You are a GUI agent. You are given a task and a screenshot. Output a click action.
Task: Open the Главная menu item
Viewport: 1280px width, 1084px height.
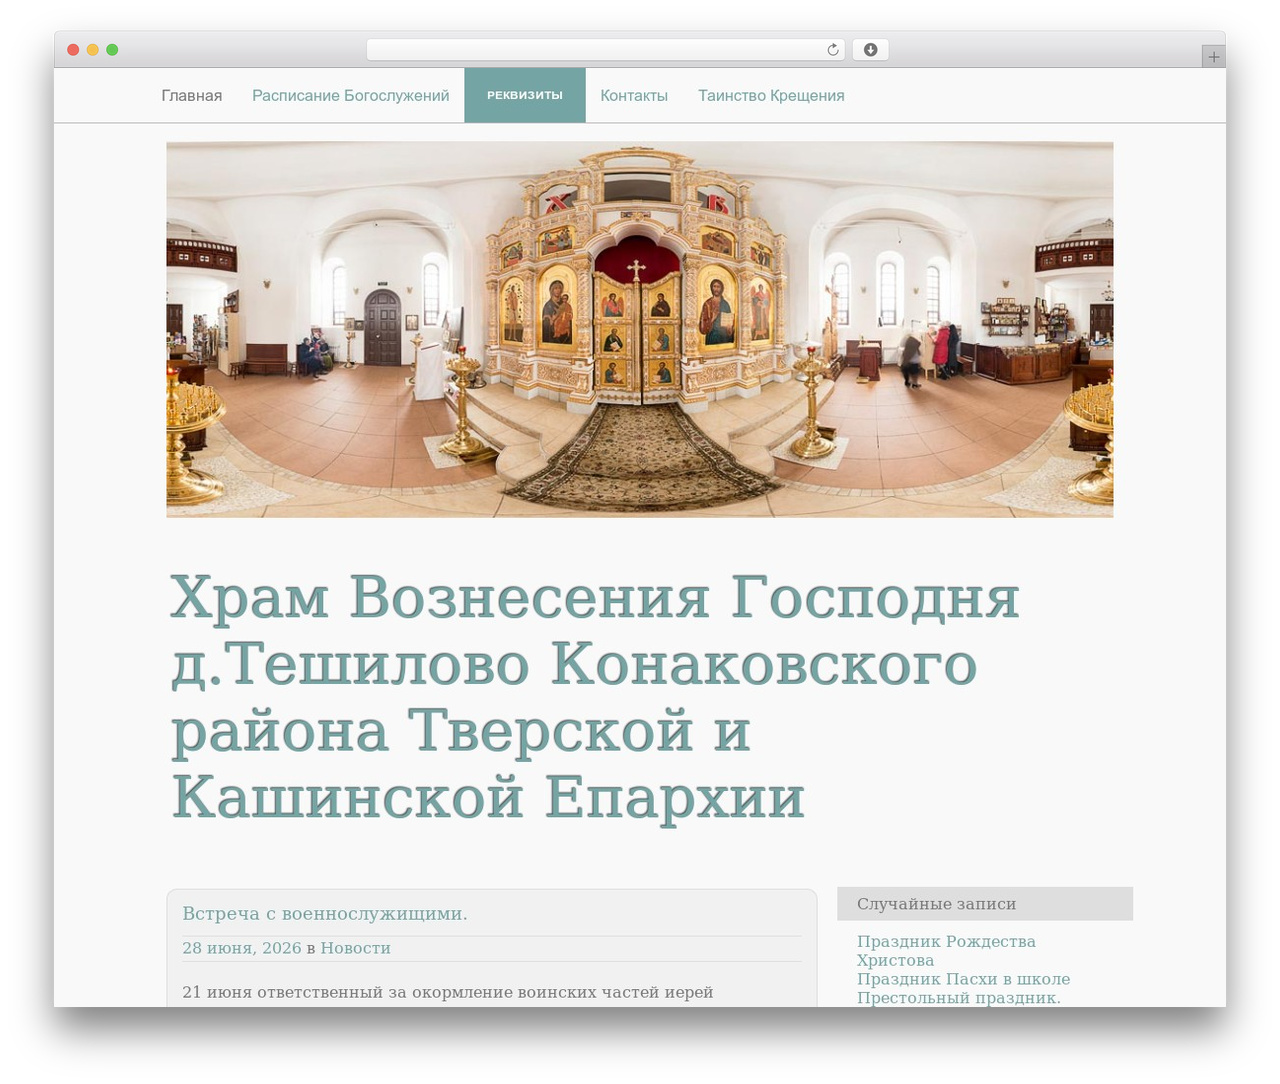point(192,96)
